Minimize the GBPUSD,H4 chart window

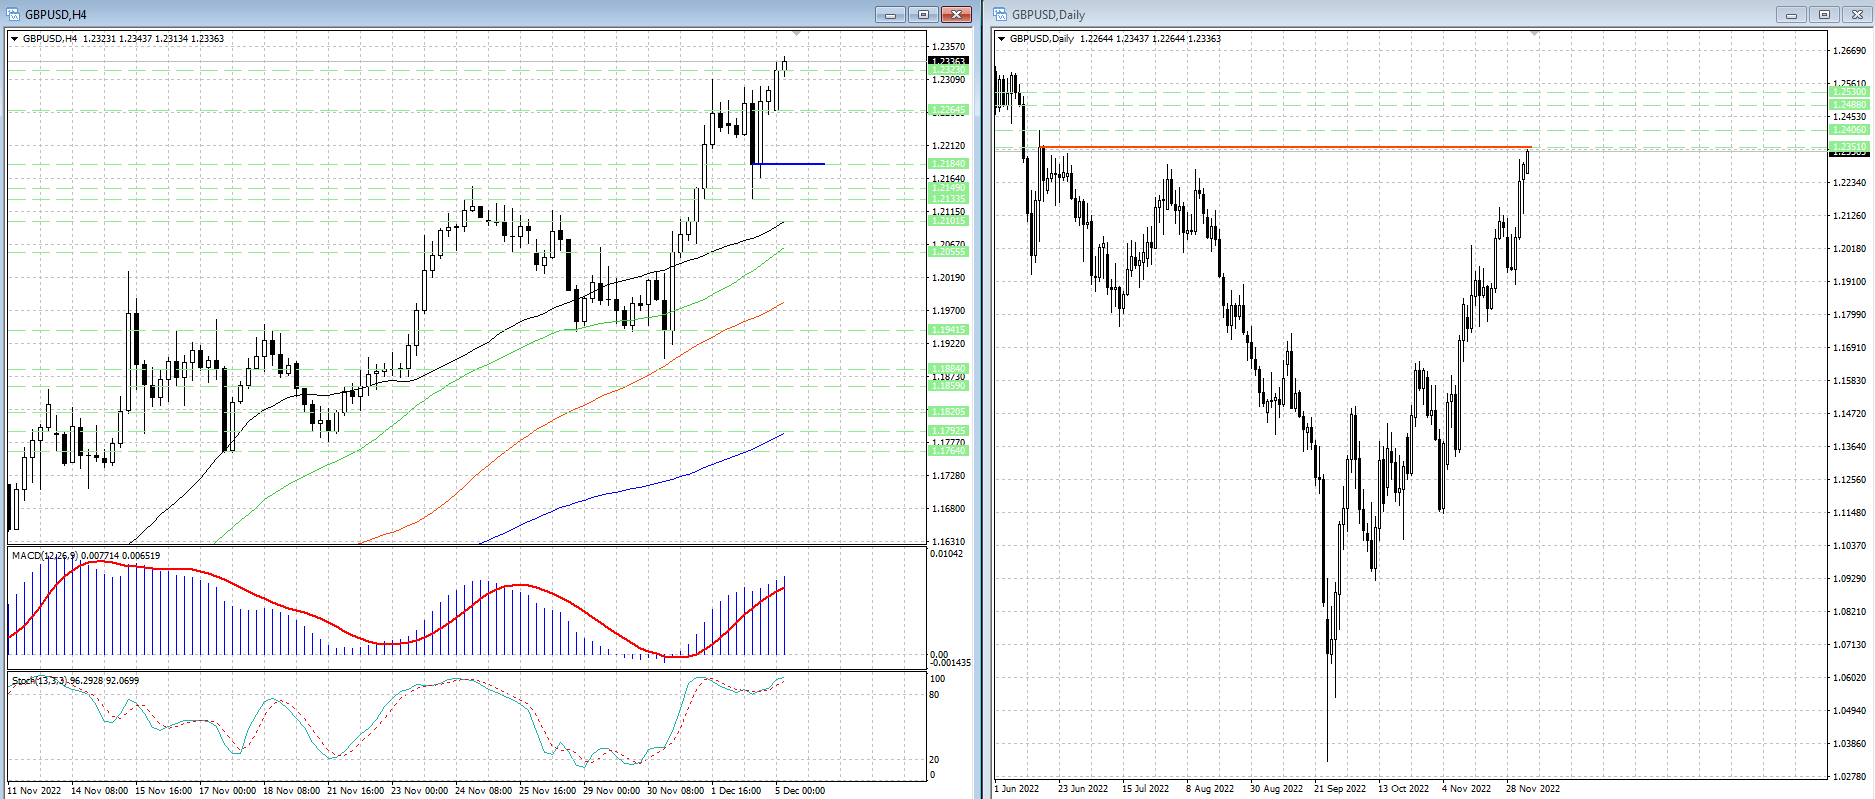coord(890,14)
